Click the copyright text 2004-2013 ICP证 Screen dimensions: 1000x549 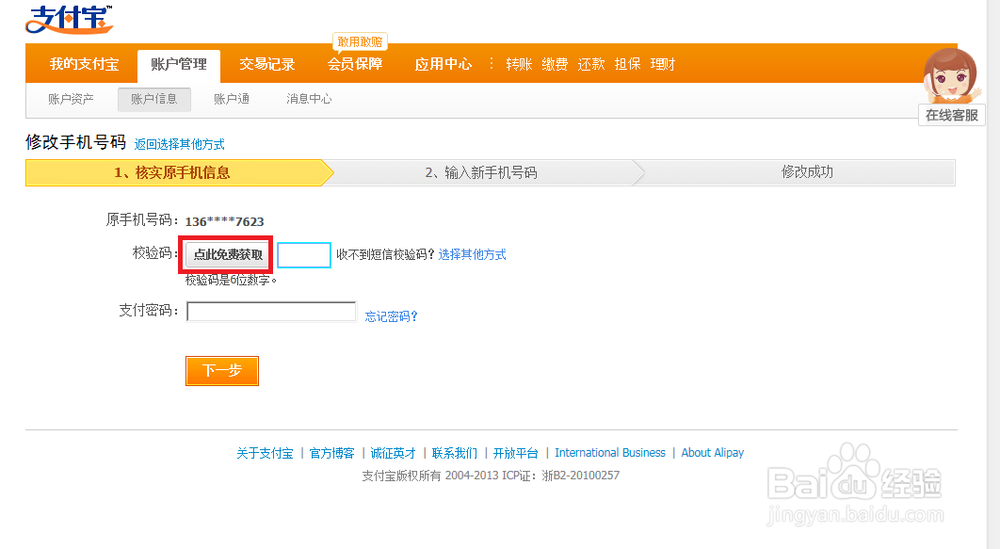491,475
